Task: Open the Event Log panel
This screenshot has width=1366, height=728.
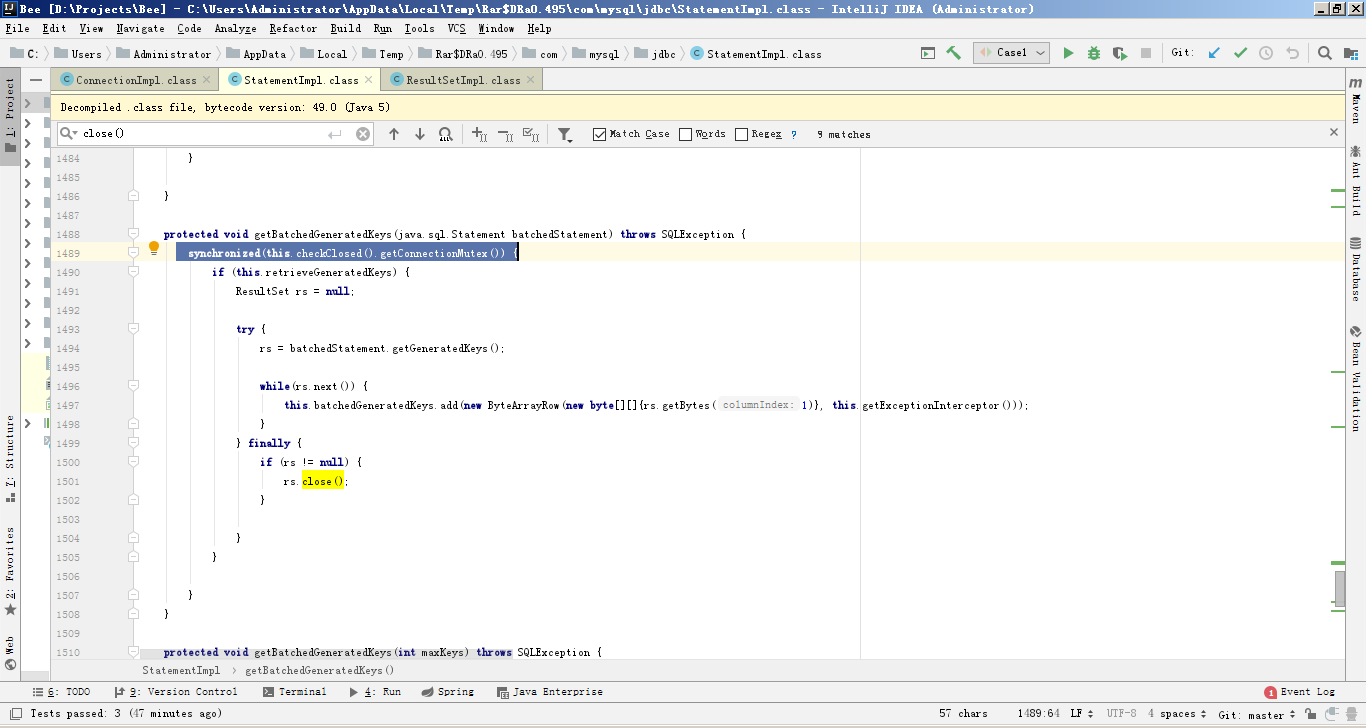Action: [1300, 692]
